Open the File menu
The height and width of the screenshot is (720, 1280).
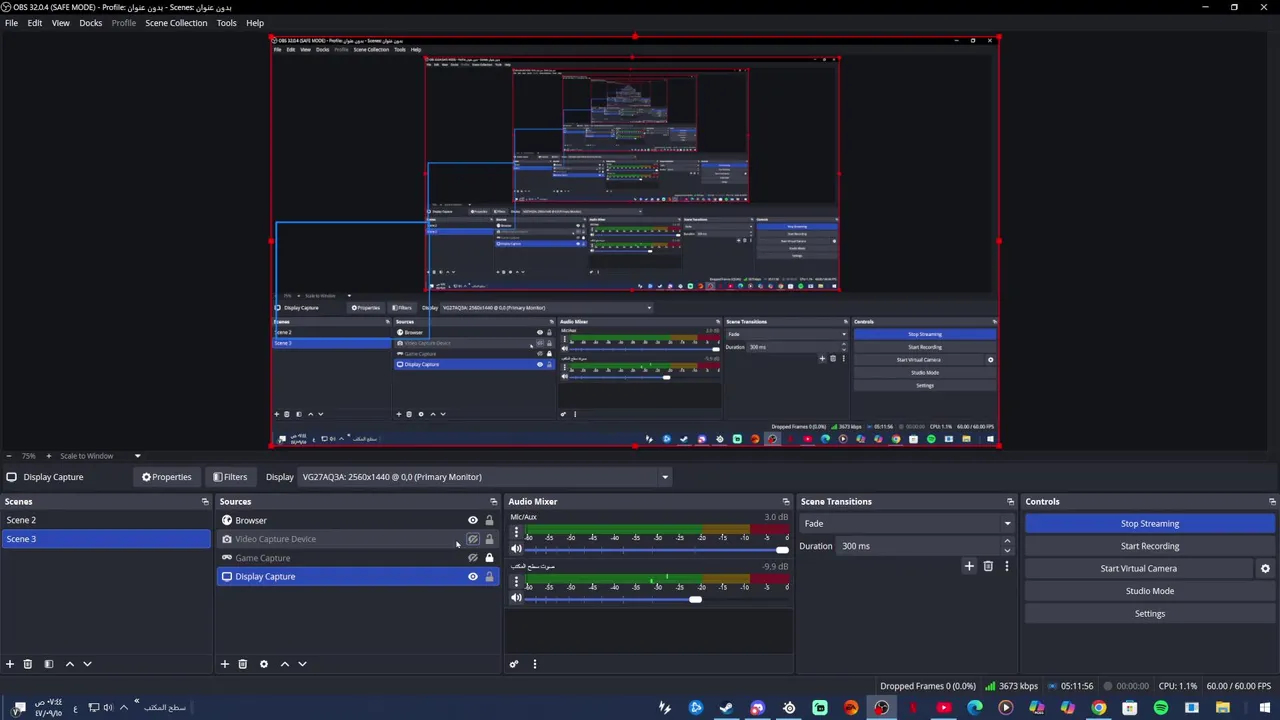click(11, 23)
